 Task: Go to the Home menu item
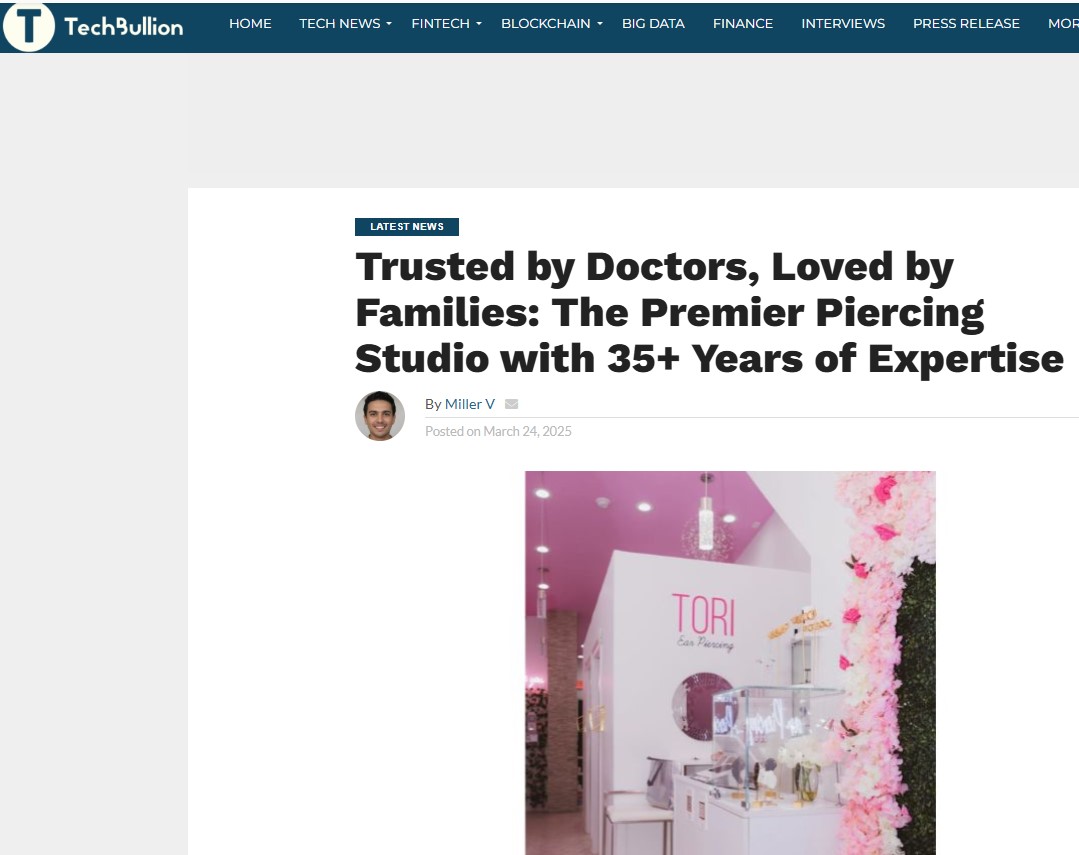pyautogui.click(x=250, y=23)
